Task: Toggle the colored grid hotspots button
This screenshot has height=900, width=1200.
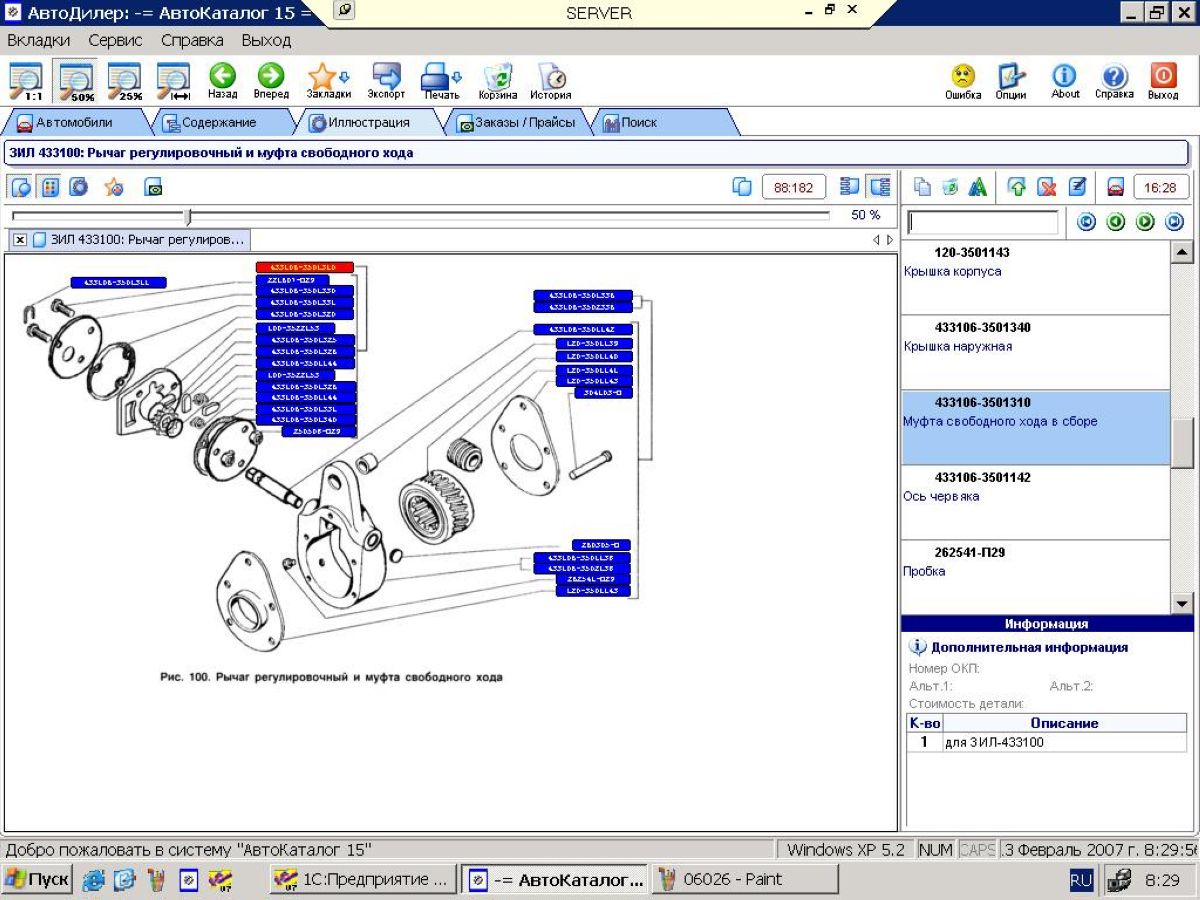Action: (50, 187)
